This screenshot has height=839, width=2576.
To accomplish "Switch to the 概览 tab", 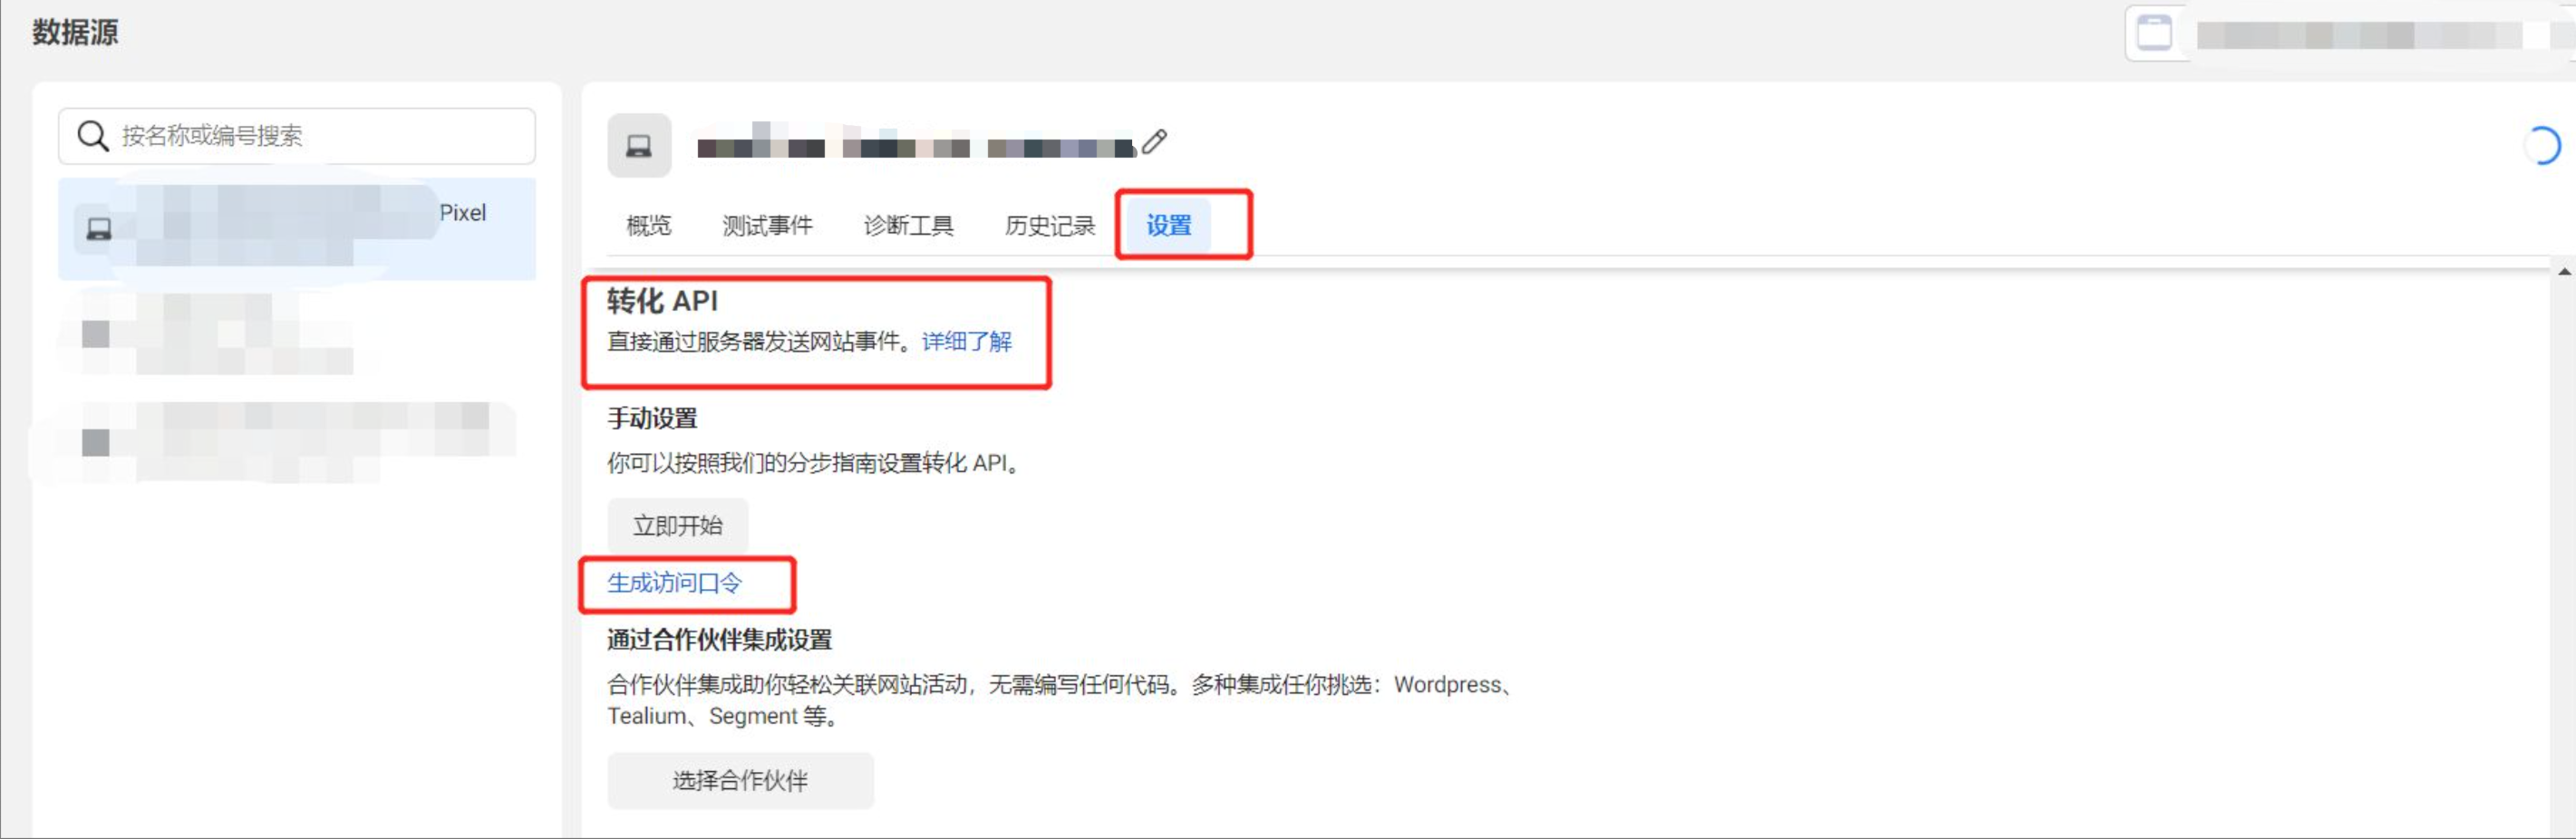I will 649,226.
